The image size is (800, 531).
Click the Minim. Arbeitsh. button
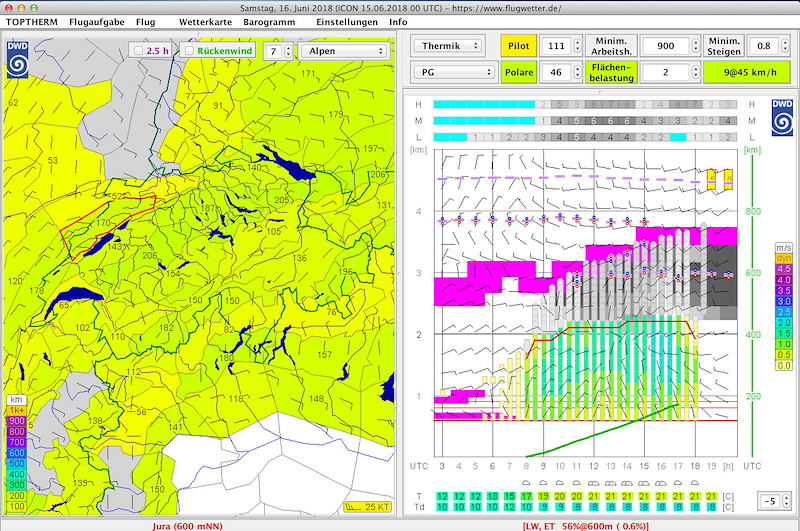(611, 46)
